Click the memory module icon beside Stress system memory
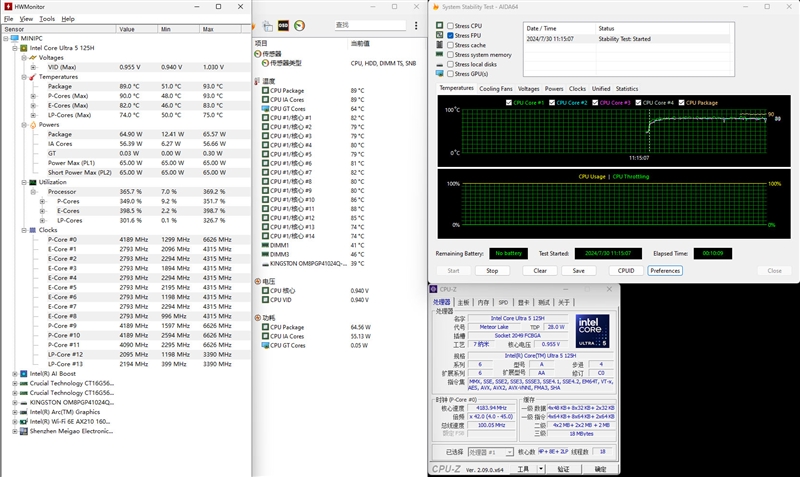 439,55
